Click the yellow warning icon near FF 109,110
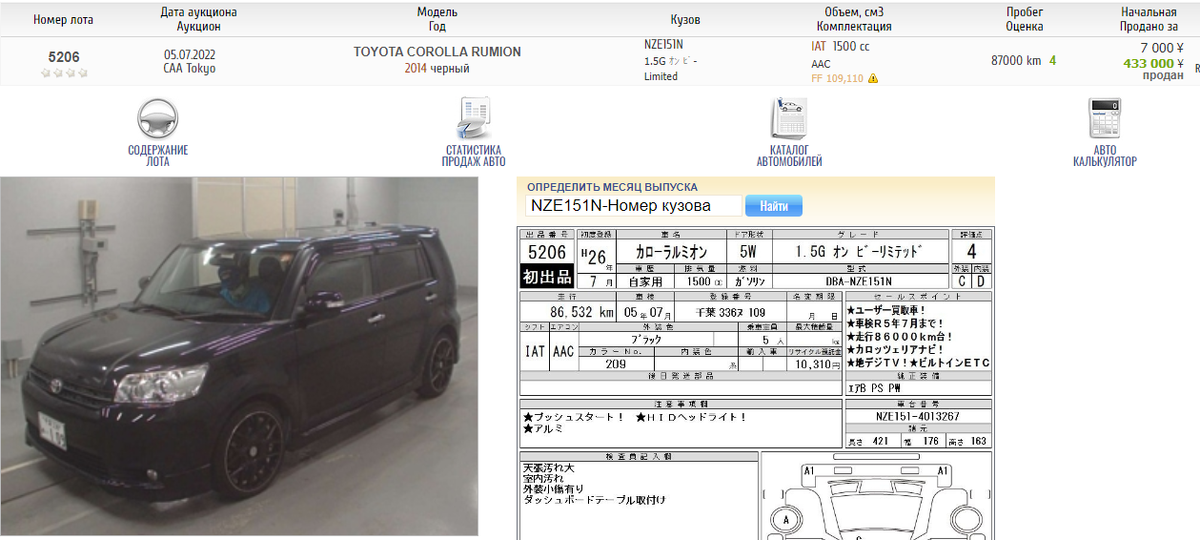This screenshot has height=540, width=1200. [x=873, y=78]
